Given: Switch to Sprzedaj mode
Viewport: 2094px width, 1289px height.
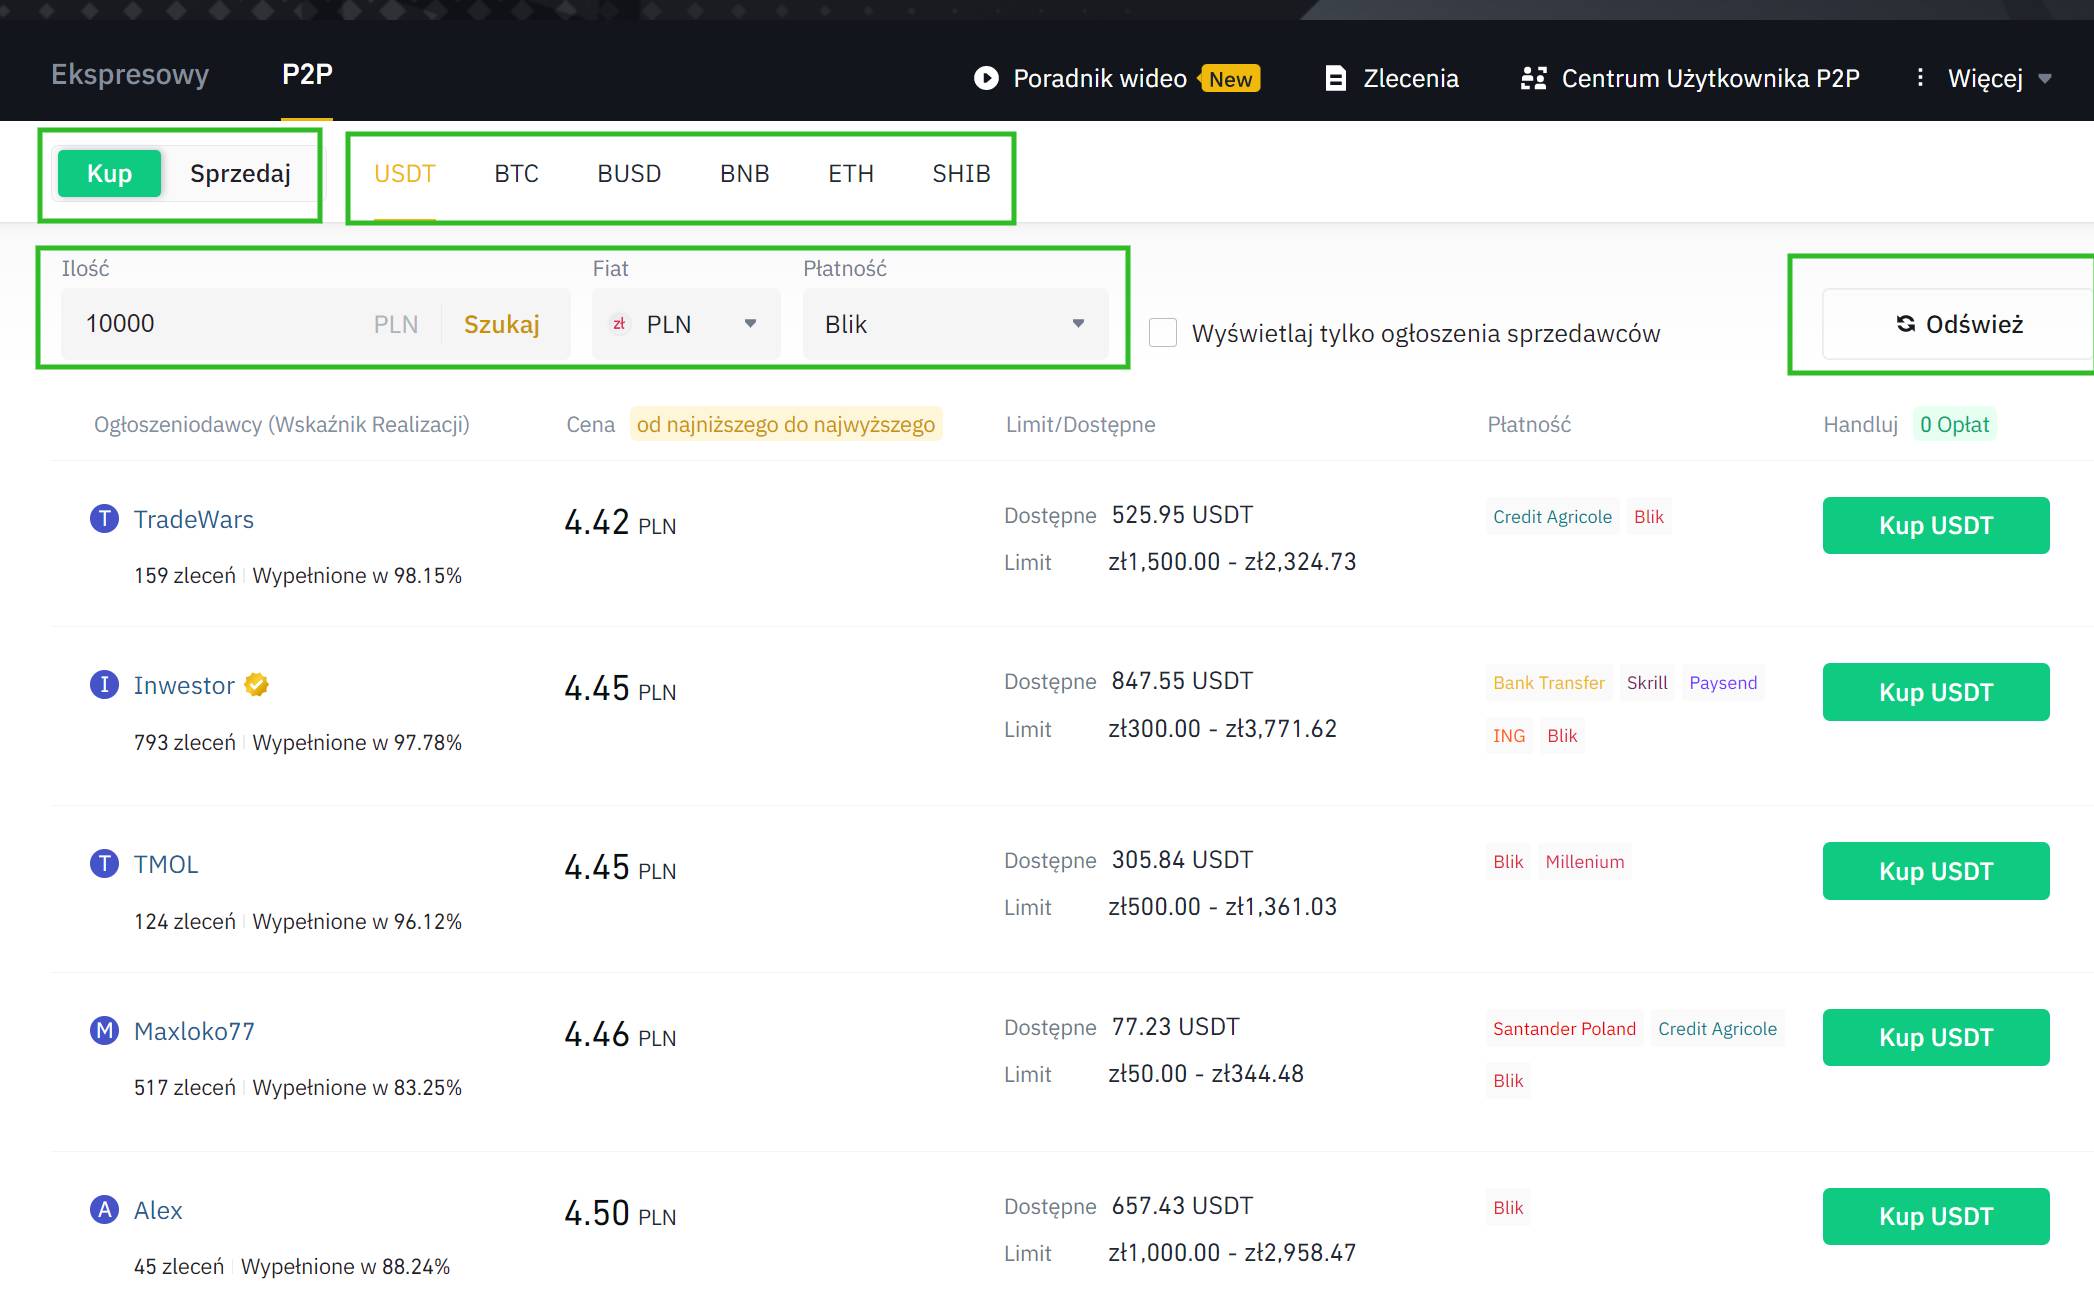Looking at the screenshot, I should tap(240, 174).
